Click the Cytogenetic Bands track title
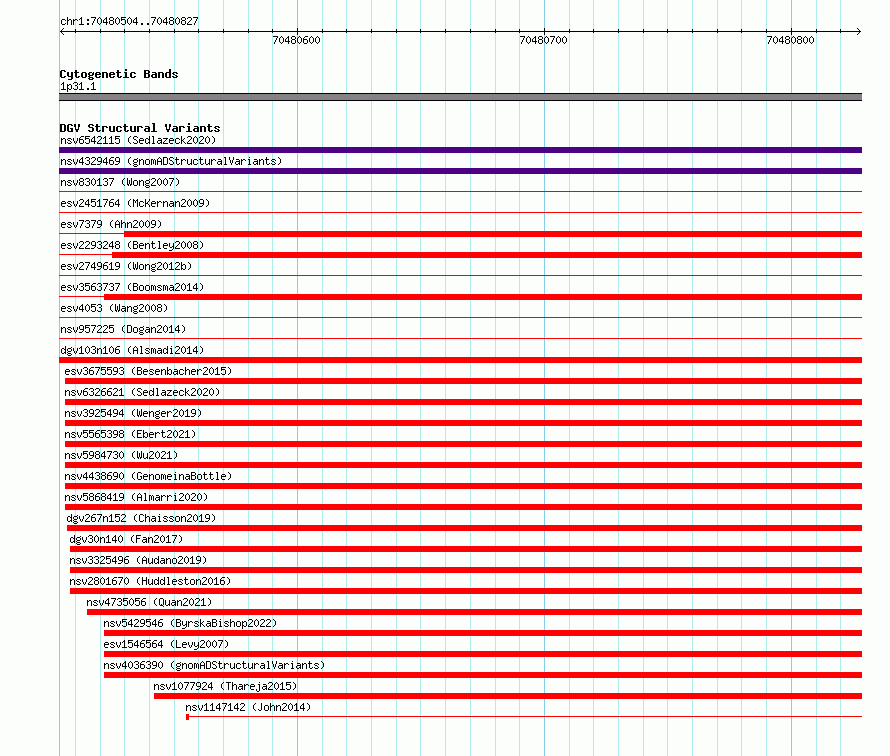 point(119,74)
